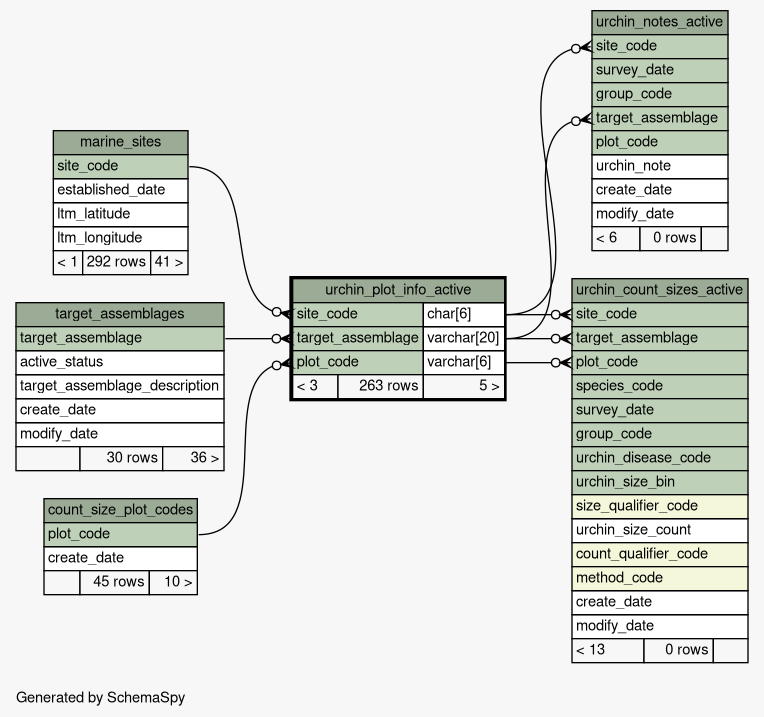The height and width of the screenshot is (717, 764).
Task: Click the urchin_disease_code column
Action: [660, 458]
